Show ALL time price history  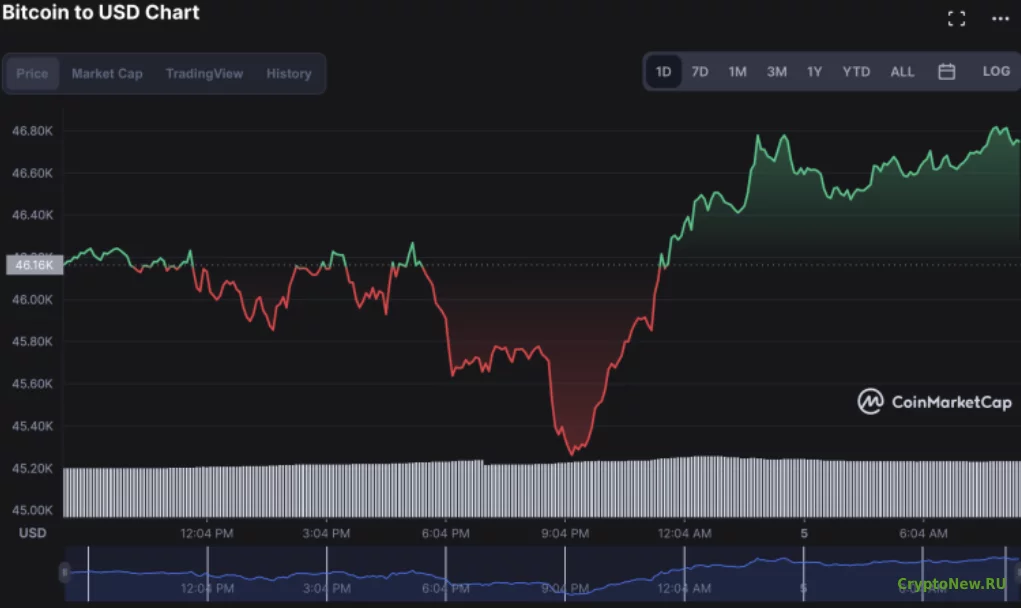pos(902,72)
